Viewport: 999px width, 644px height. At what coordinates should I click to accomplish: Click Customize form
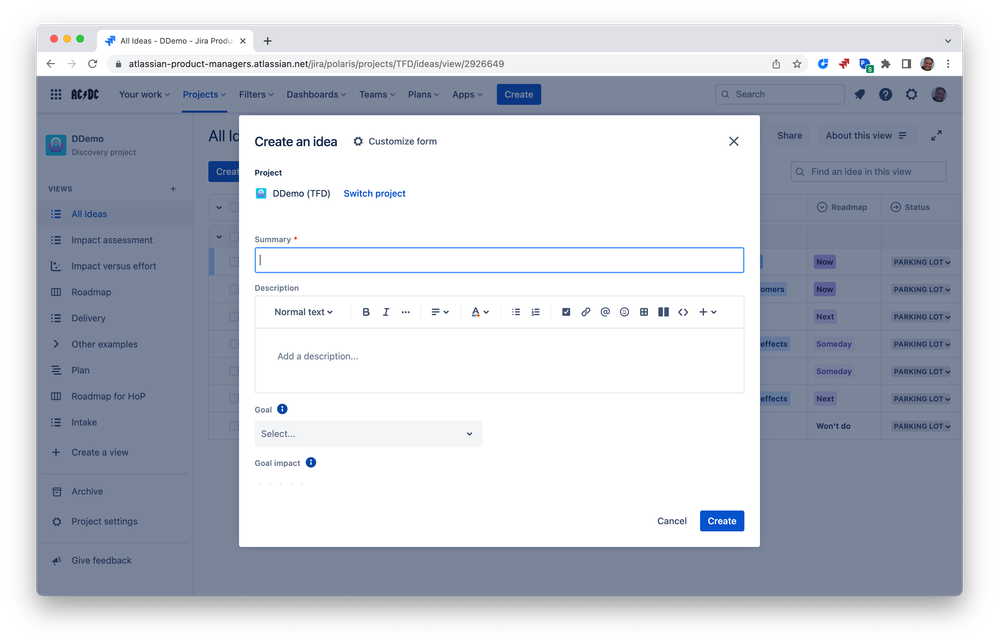[x=395, y=141]
